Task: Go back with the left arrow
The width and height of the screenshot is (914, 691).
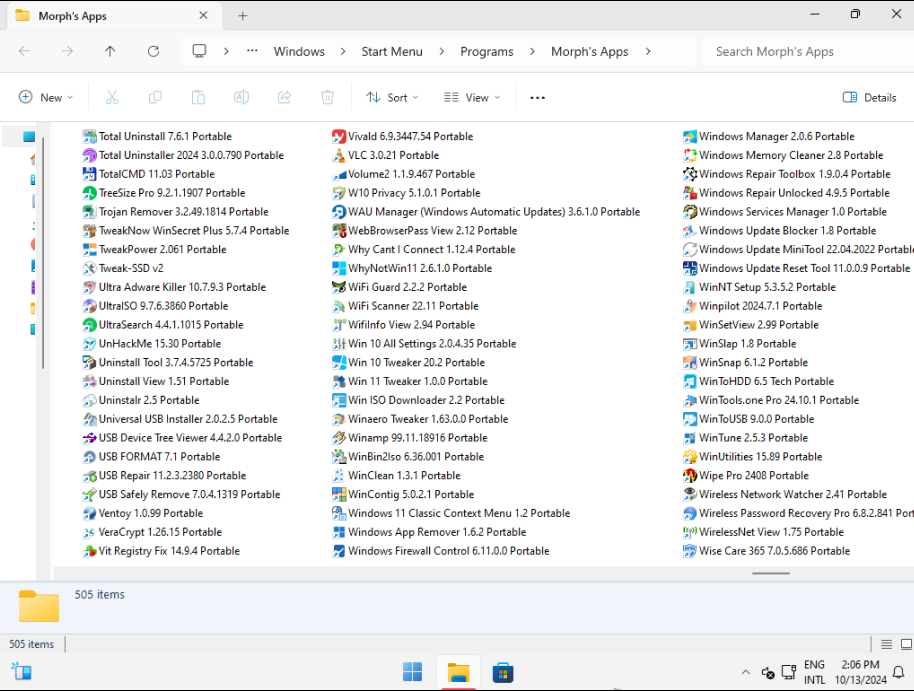Action: tap(24, 51)
